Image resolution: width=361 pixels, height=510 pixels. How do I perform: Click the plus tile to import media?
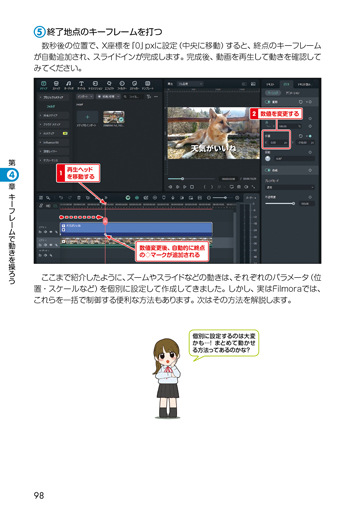click(87, 117)
